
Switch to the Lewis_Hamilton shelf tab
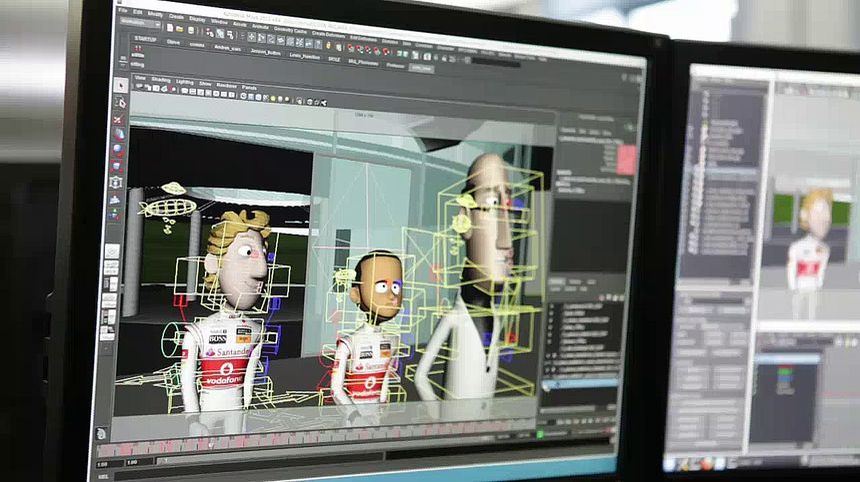tap(304, 56)
